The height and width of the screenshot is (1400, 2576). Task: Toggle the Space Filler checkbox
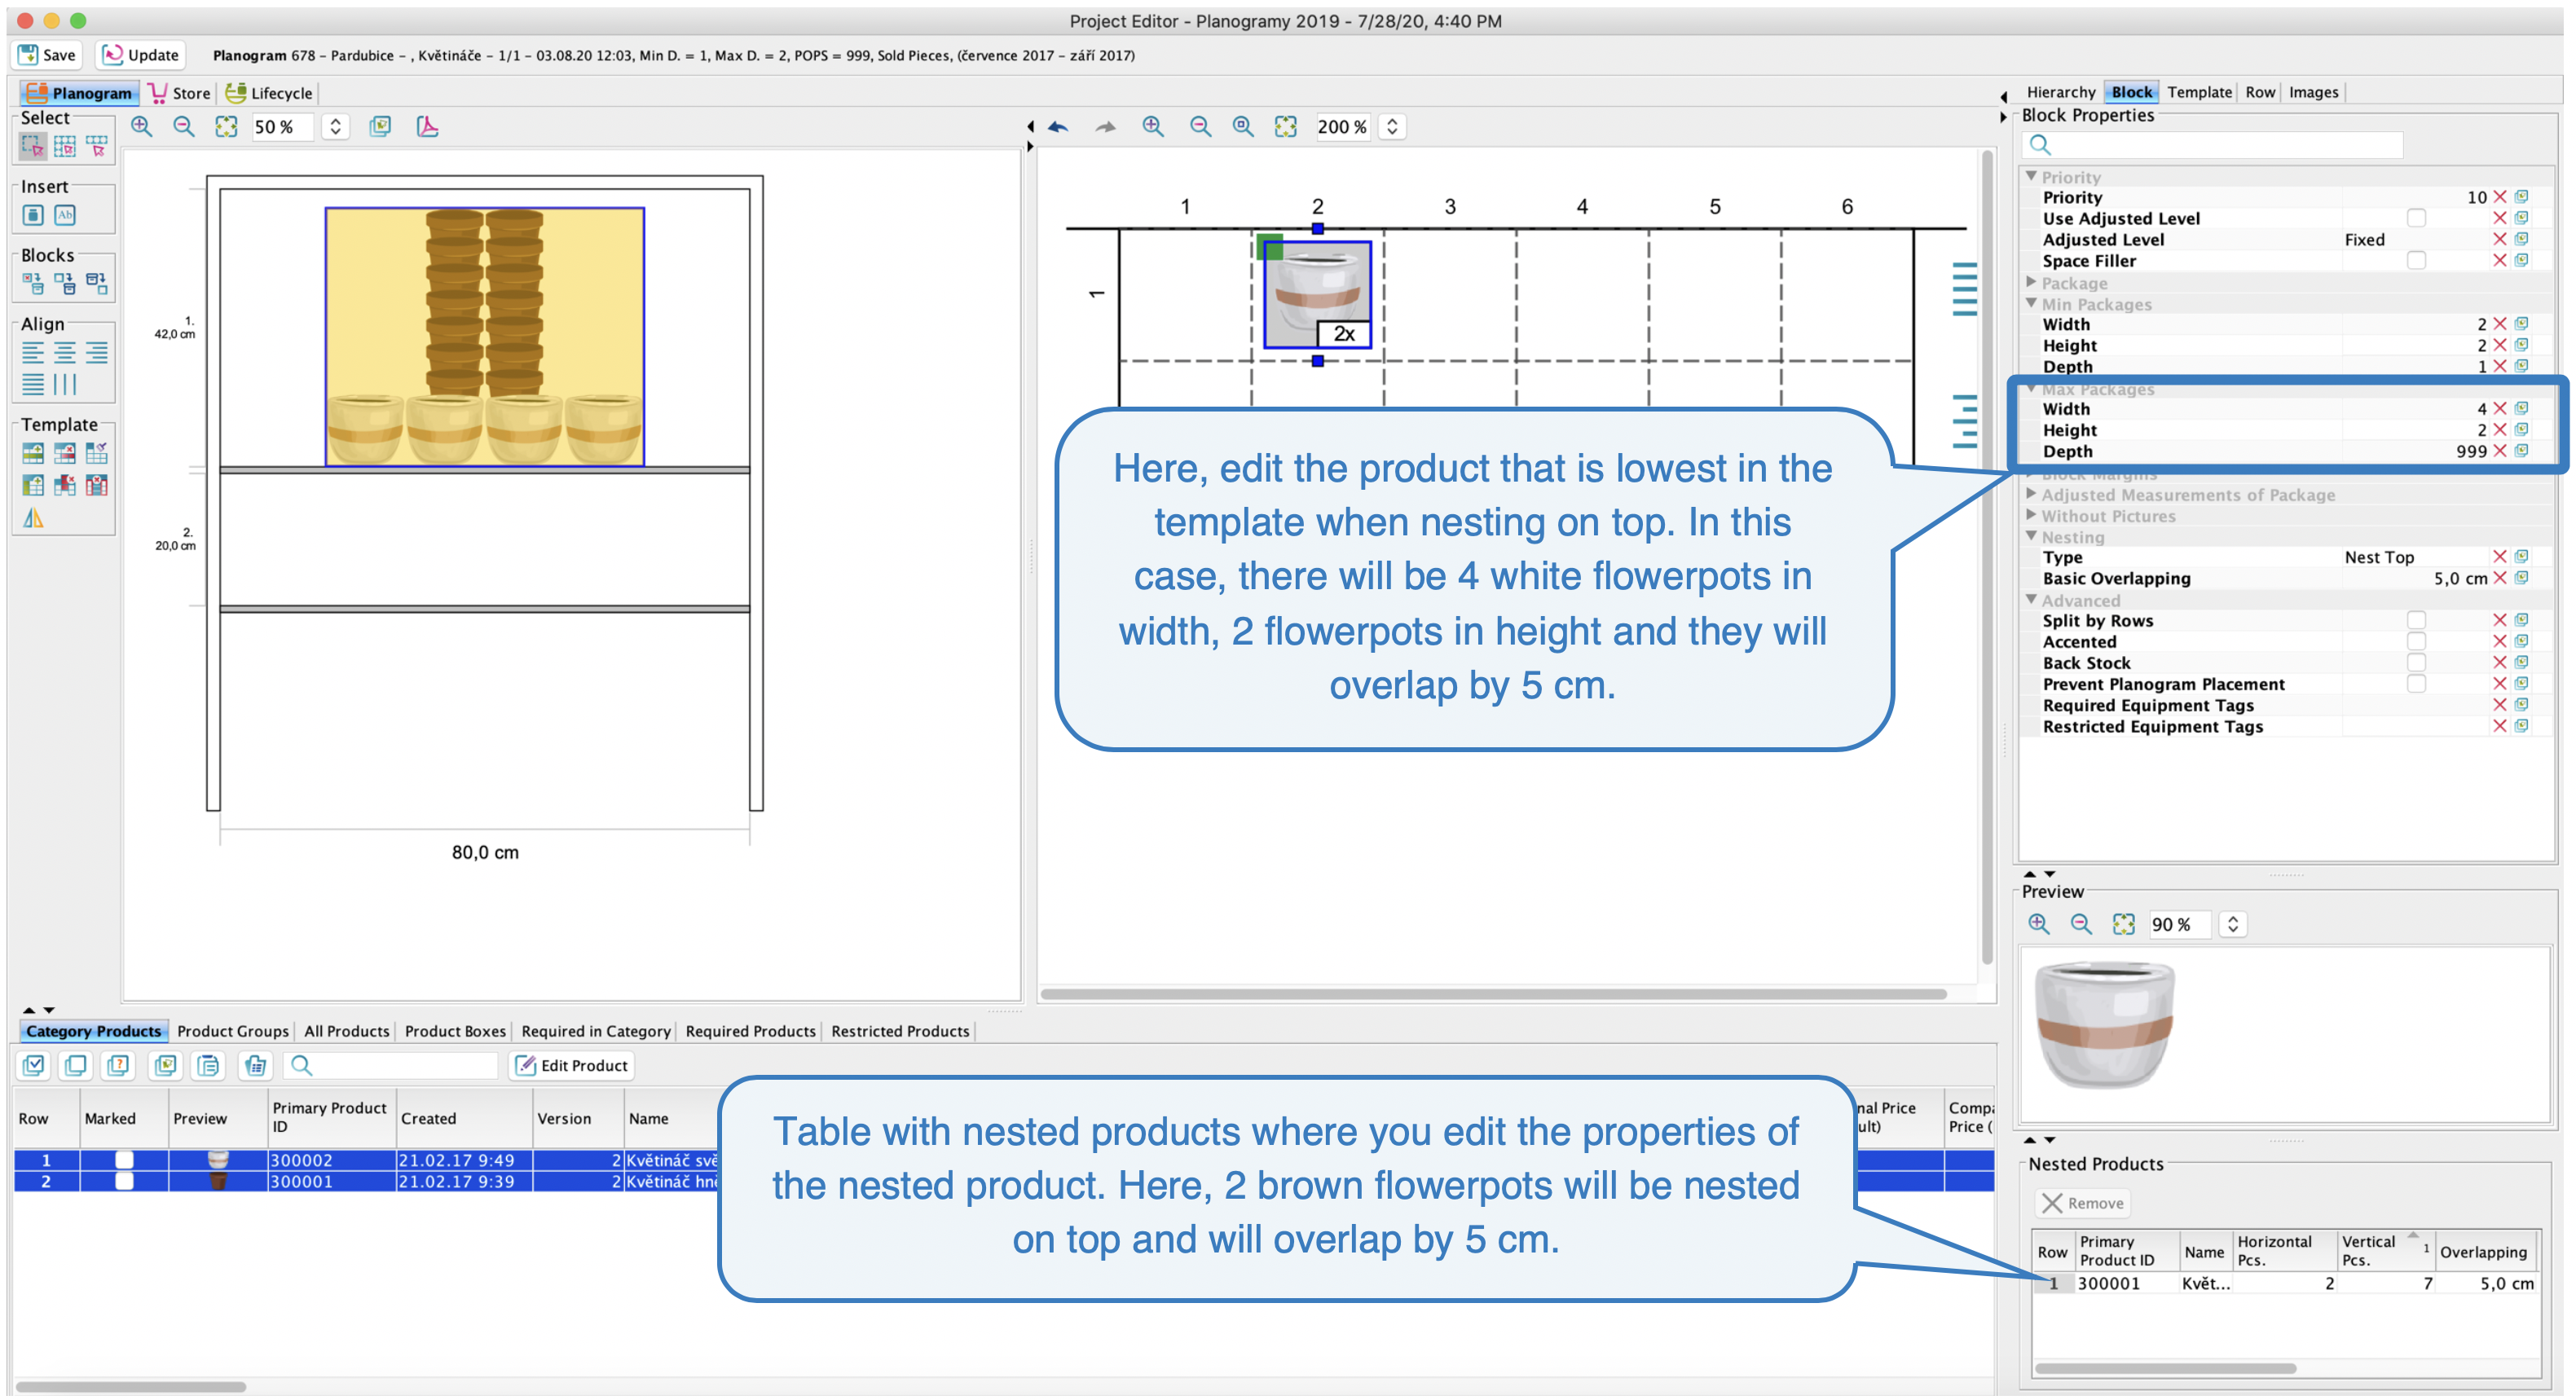(2416, 260)
